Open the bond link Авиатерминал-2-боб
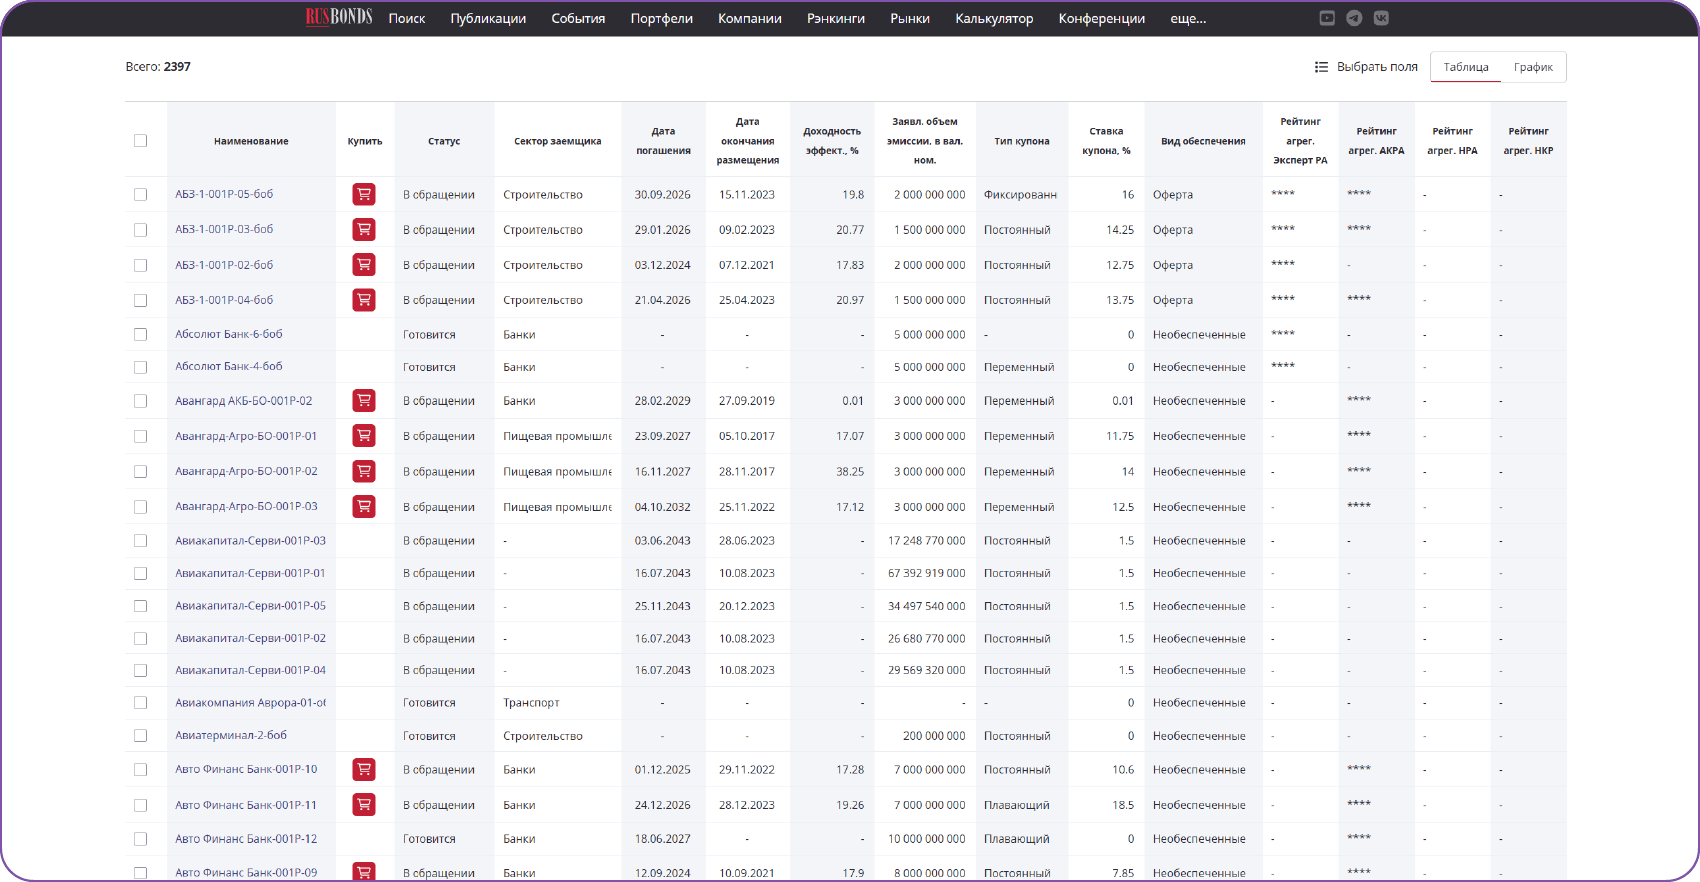Screen dimensions: 1700x882 click(x=231, y=735)
